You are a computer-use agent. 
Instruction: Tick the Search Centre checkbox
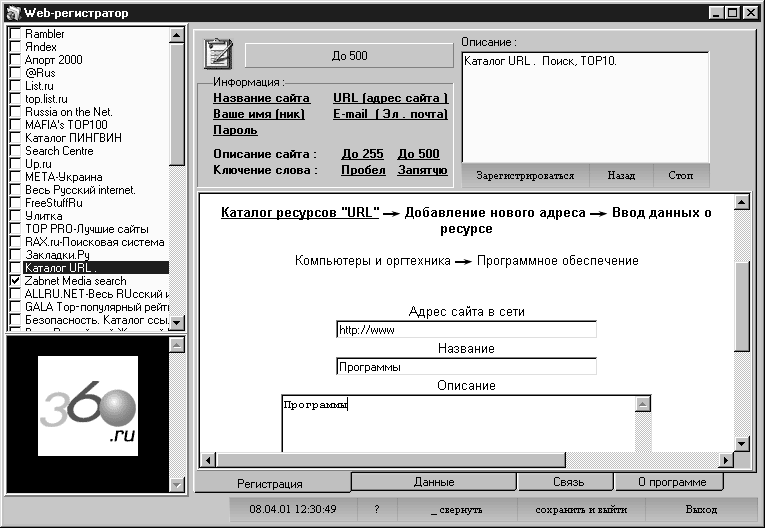[16, 151]
